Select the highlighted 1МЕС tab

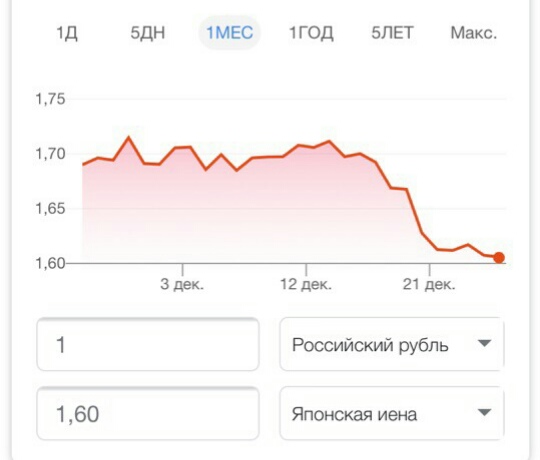coord(230,33)
